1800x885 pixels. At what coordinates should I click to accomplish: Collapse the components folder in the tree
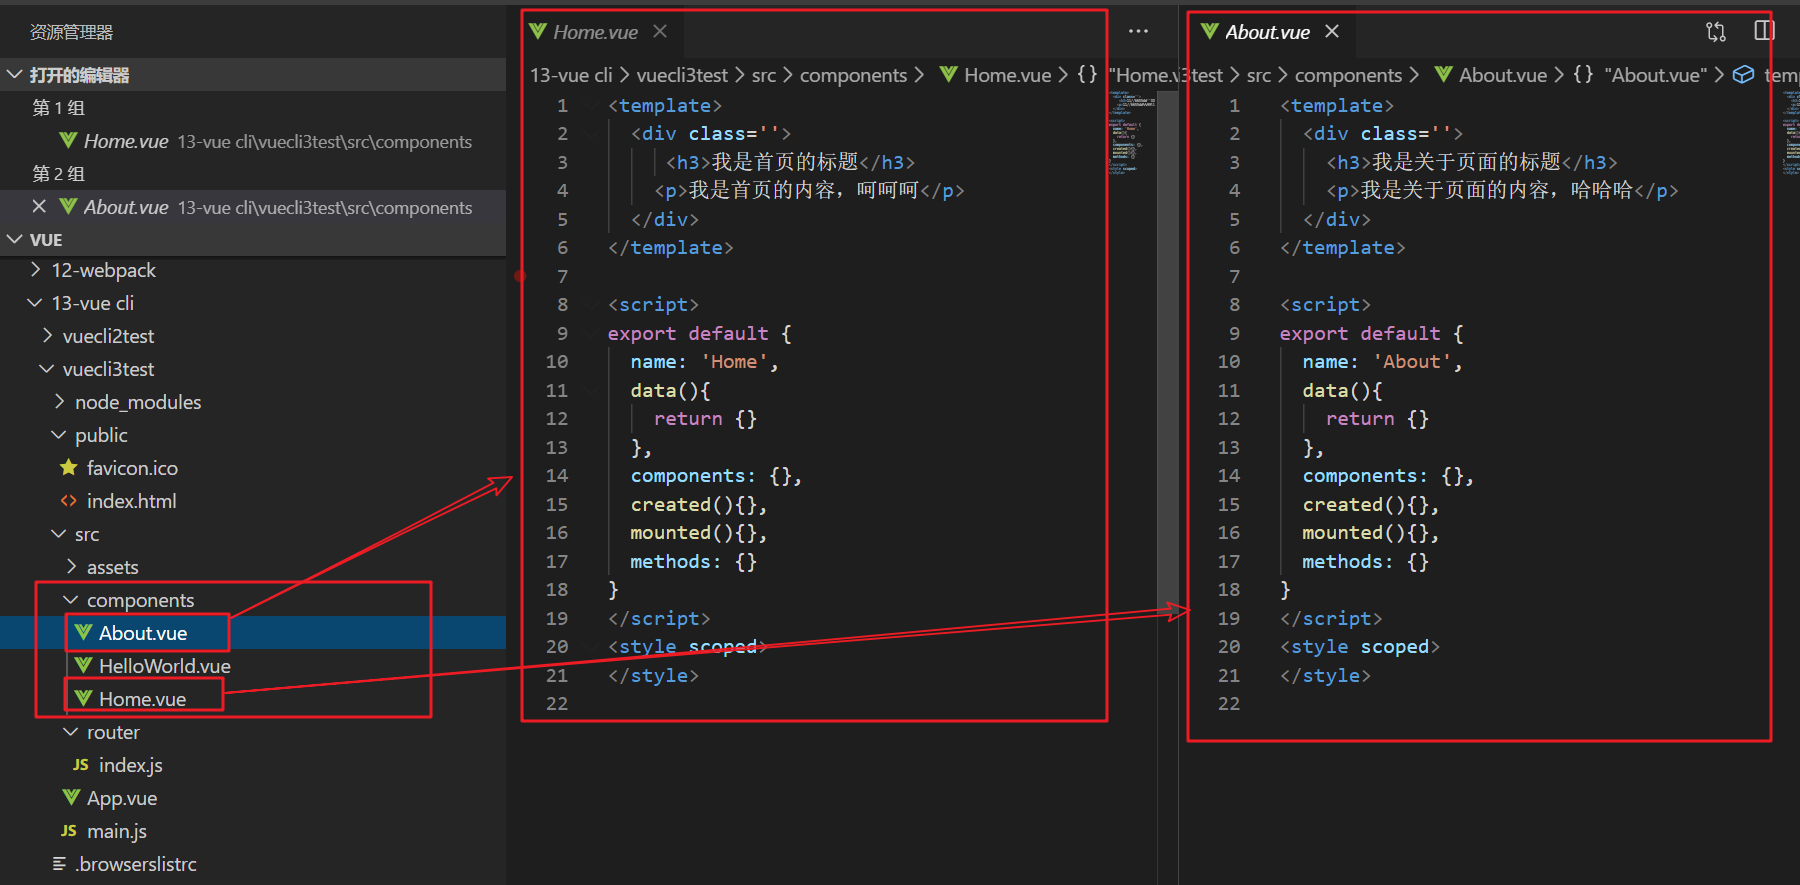[x=71, y=600]
